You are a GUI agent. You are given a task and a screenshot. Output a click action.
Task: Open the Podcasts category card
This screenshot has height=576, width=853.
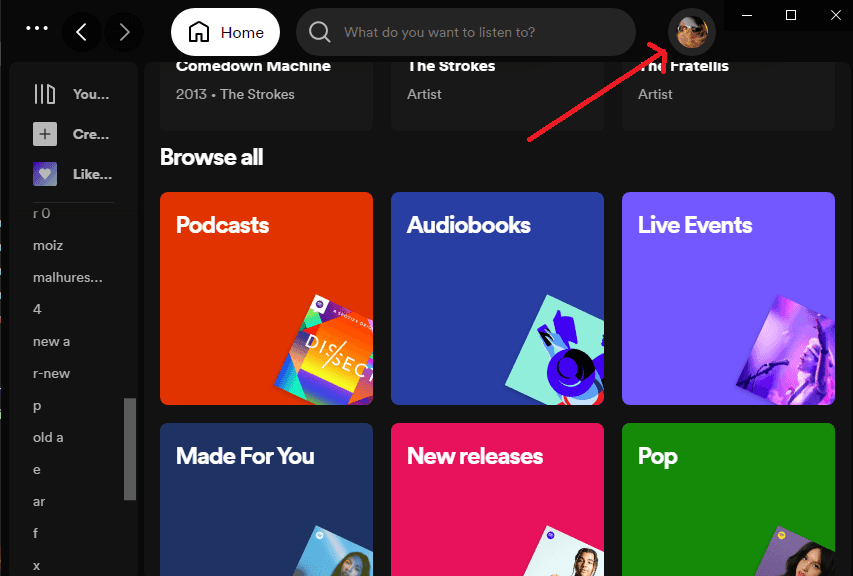(x=267, y=298)
